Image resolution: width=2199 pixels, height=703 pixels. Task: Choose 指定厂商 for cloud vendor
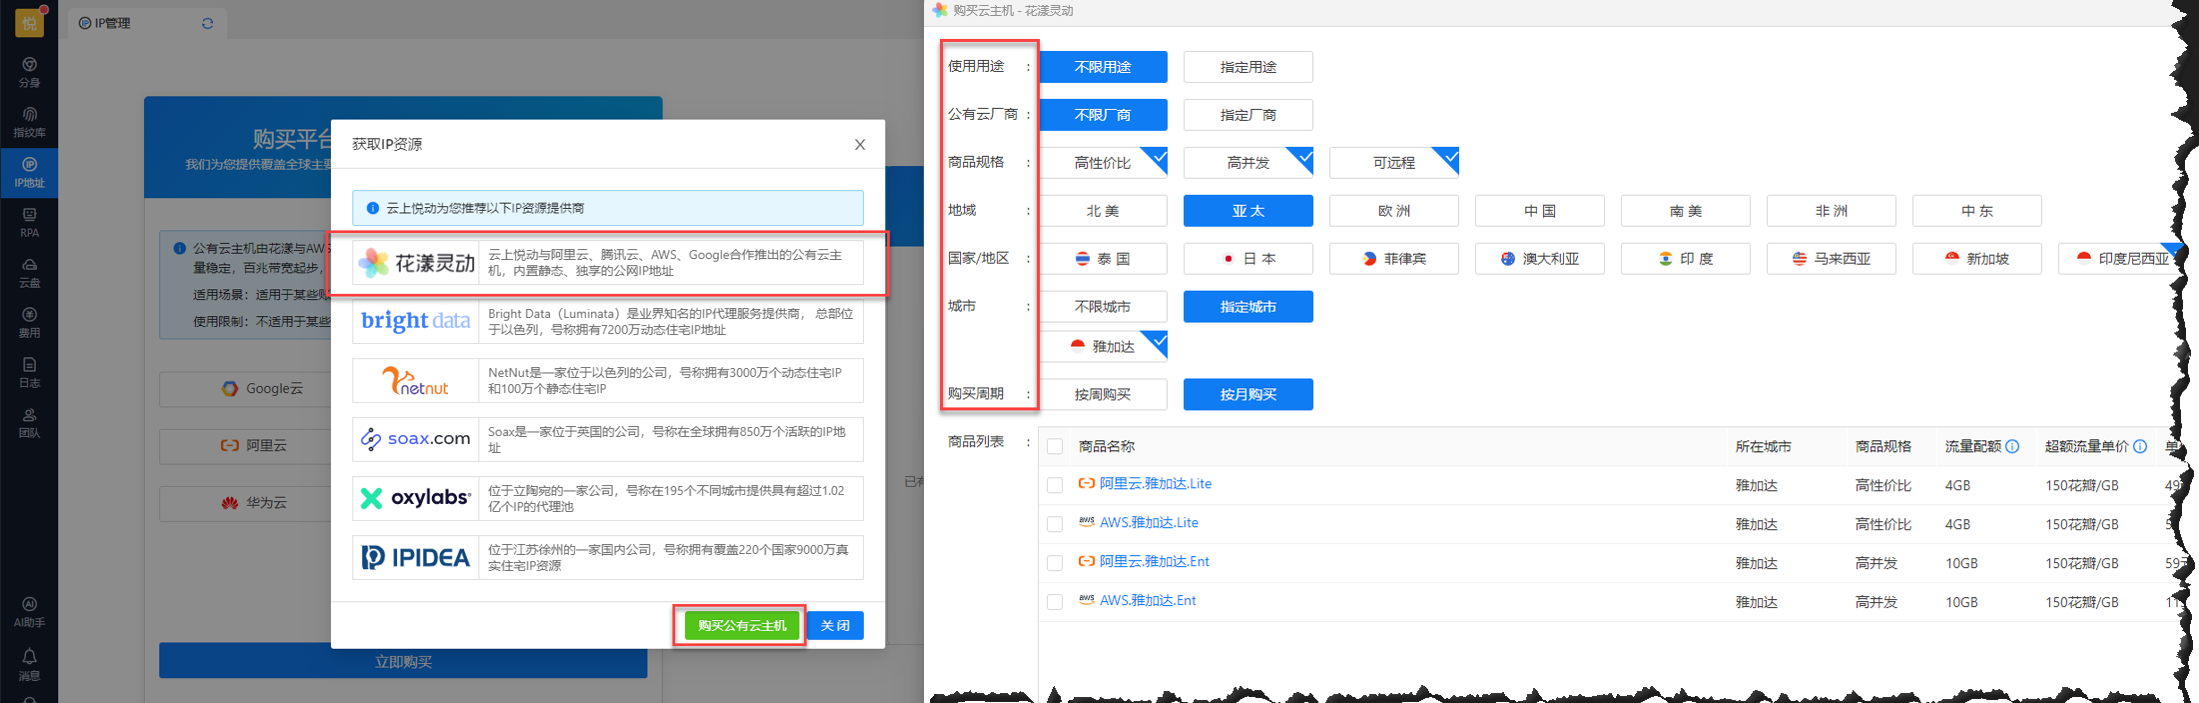pyautogui.click(x=1248, y=115)
